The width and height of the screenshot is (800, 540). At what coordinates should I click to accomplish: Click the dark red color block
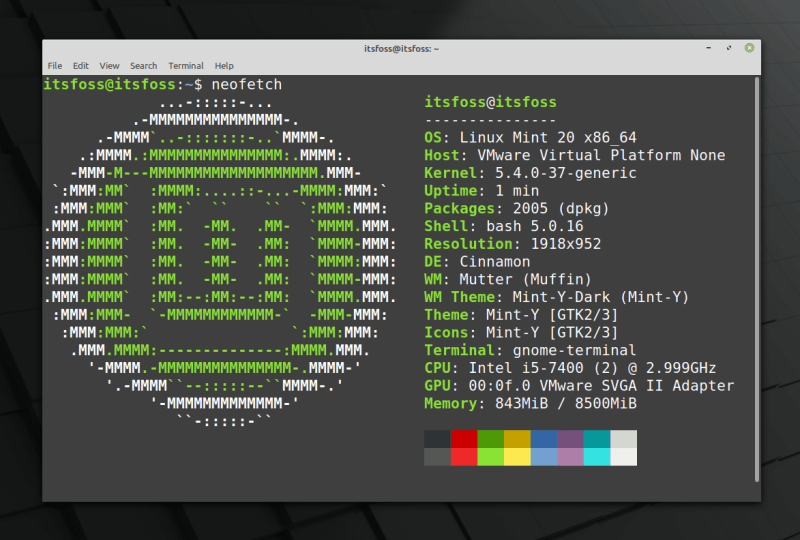point(464,439)
